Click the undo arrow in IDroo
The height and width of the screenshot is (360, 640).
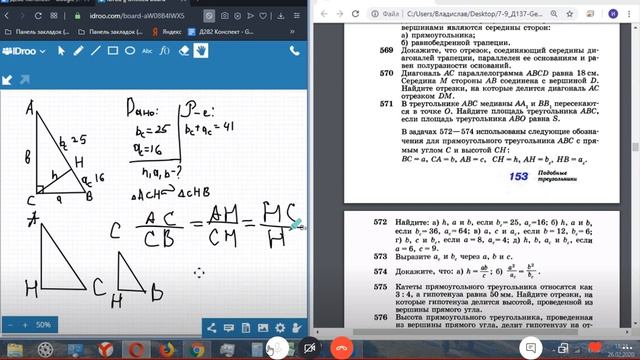pos(7,80)
